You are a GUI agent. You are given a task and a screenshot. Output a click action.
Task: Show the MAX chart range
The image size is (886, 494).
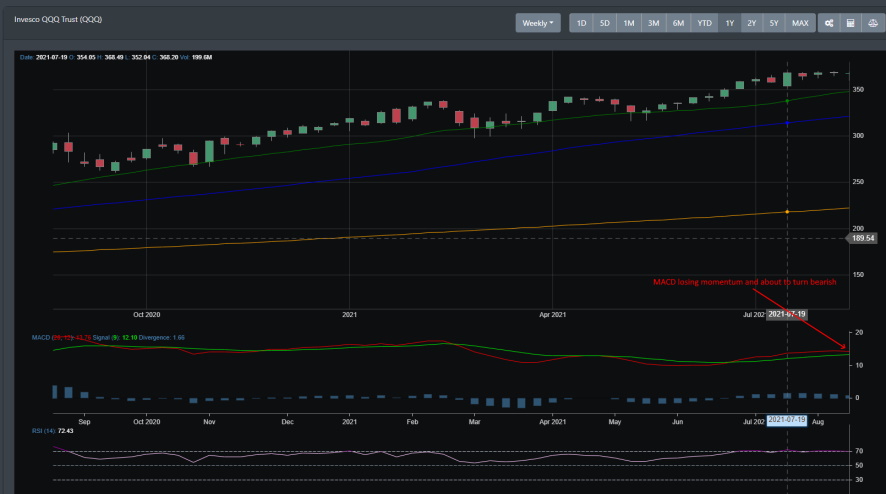[x=800, y=23]
